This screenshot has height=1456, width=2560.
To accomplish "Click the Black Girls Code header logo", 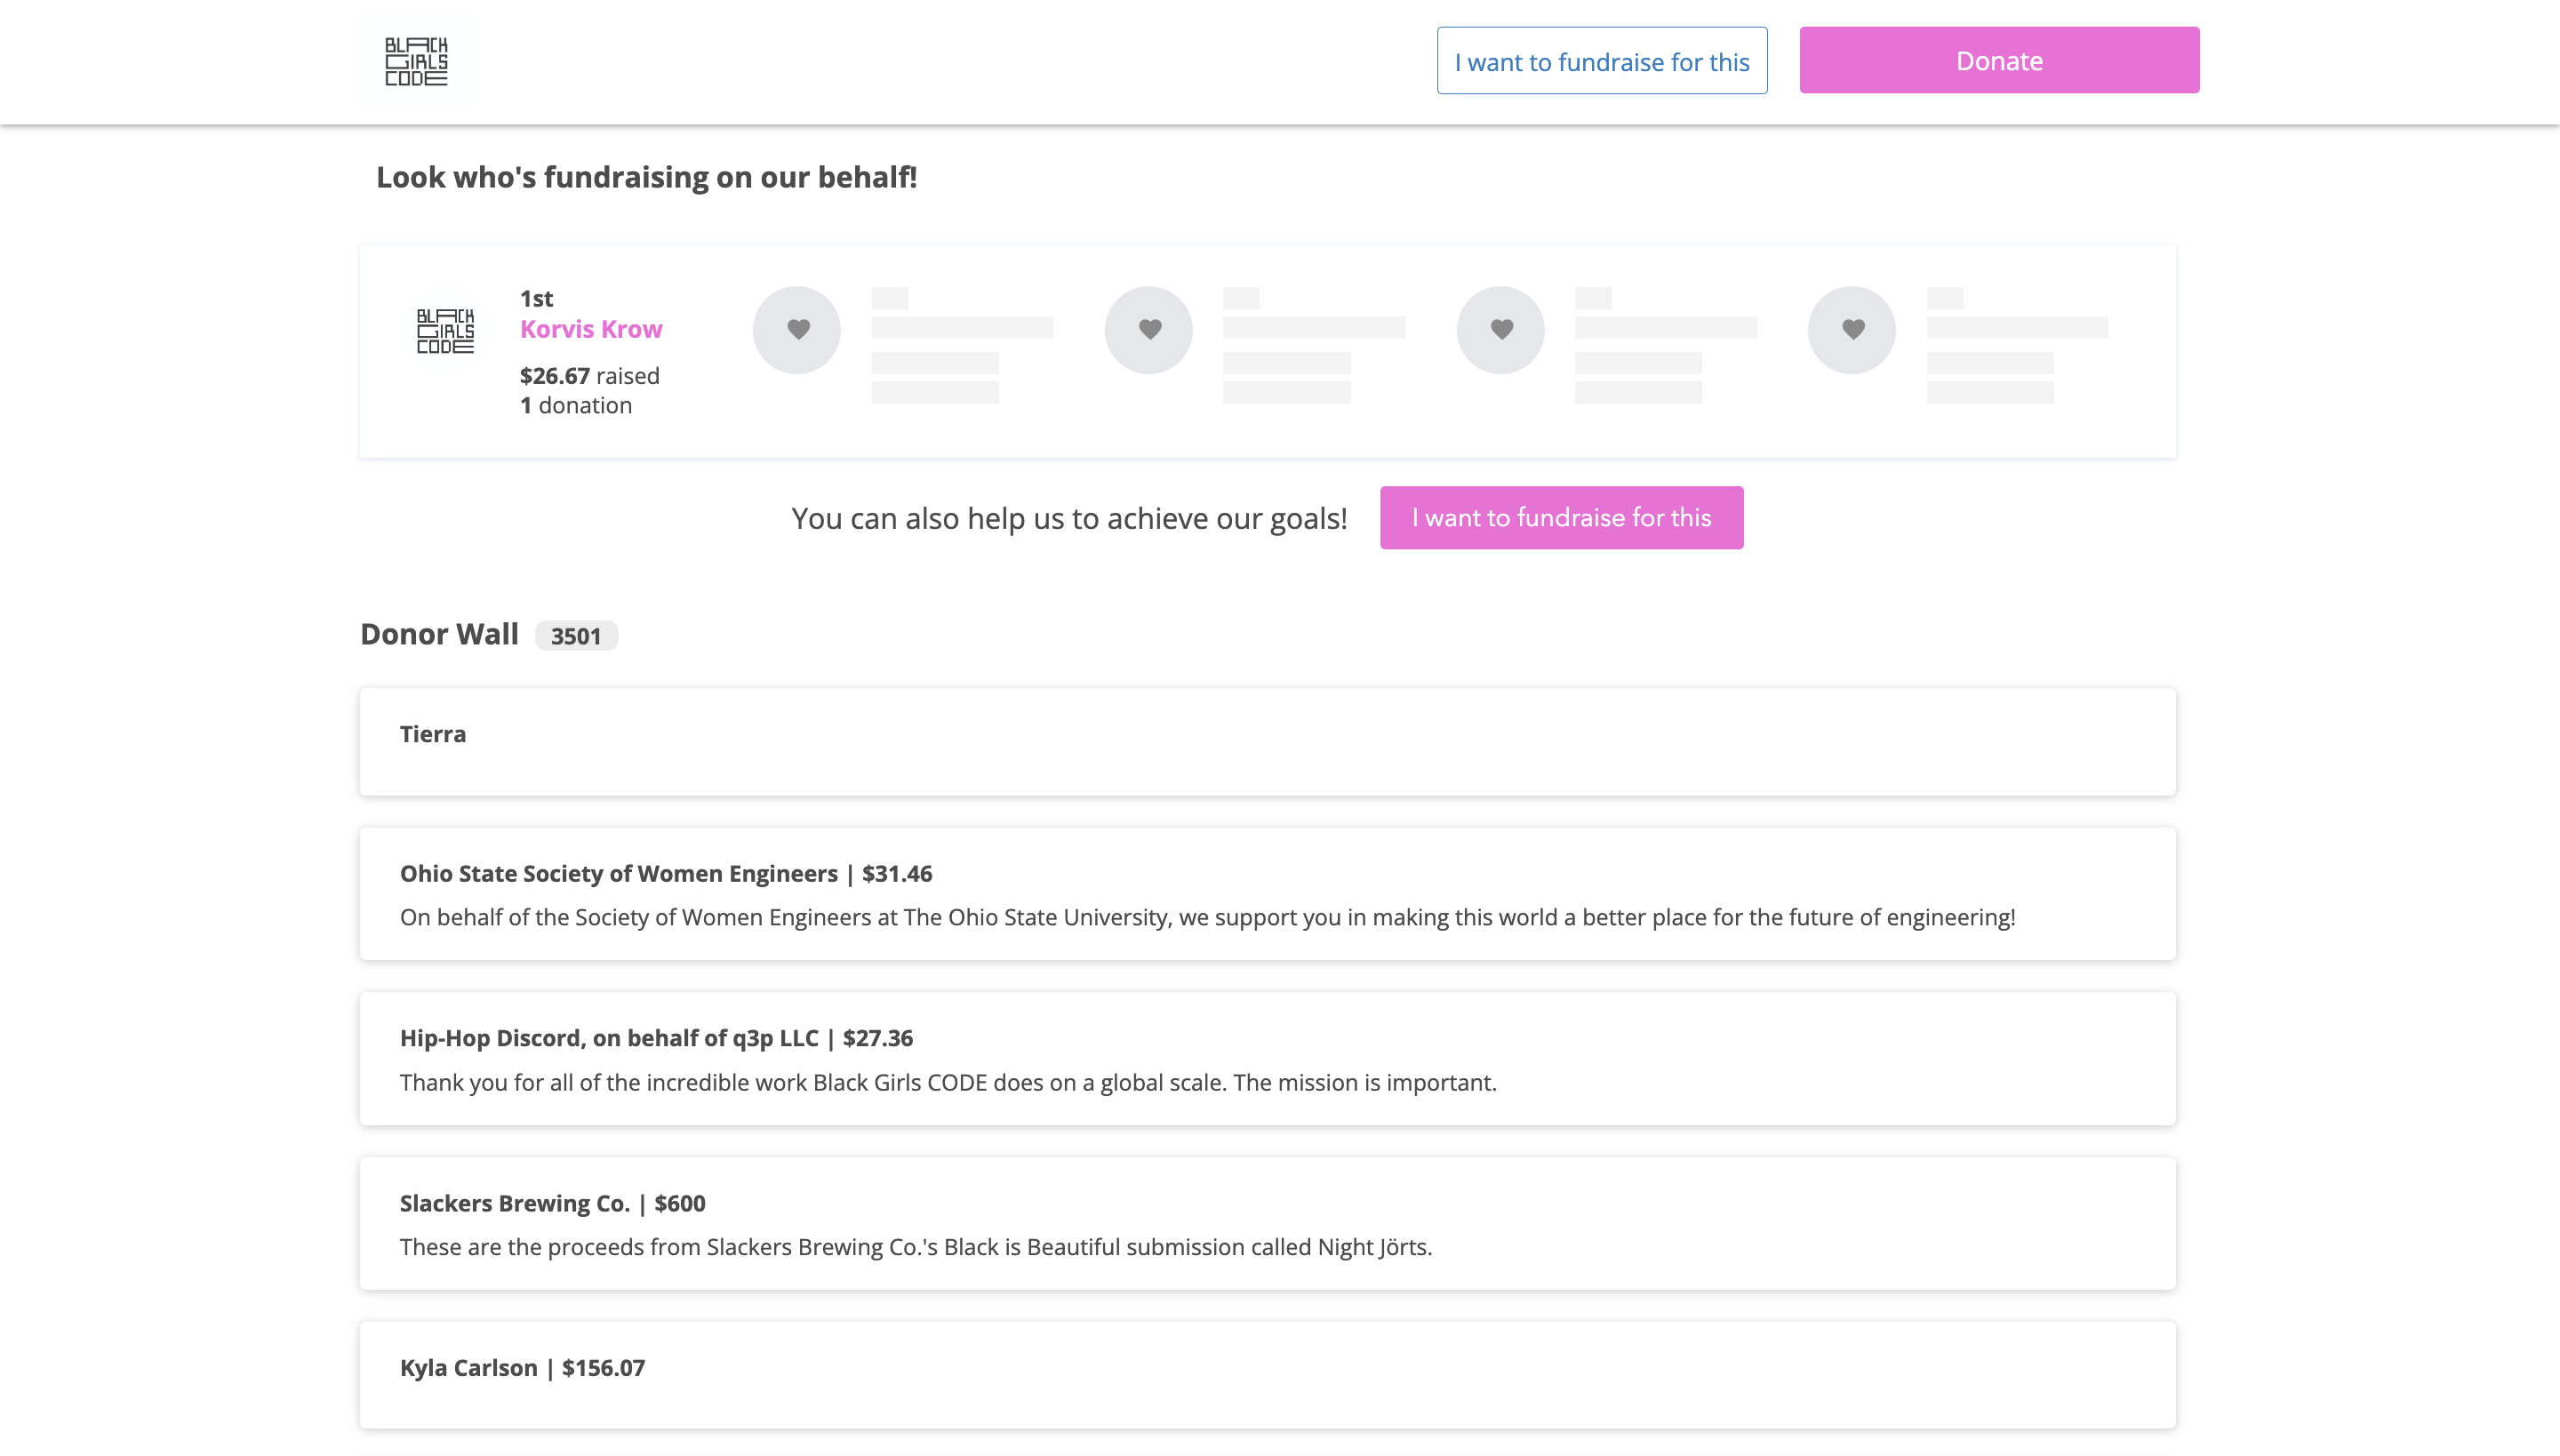I will click(x=416, y=62).
